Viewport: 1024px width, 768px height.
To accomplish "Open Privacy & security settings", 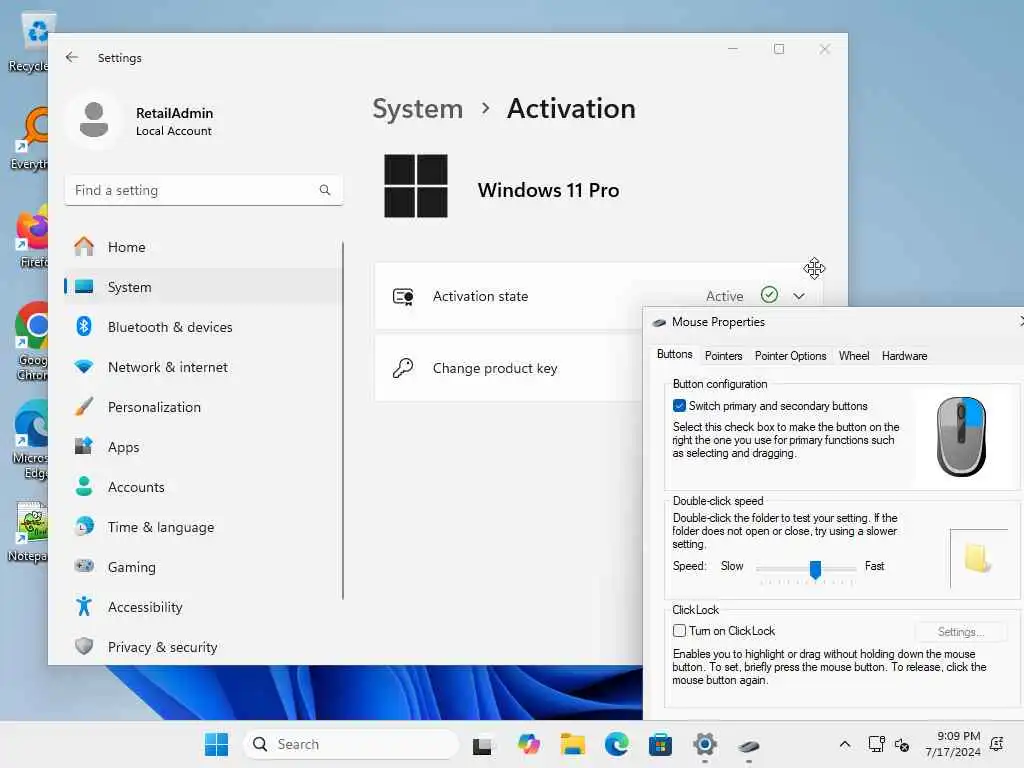I will tap(204, 647).
